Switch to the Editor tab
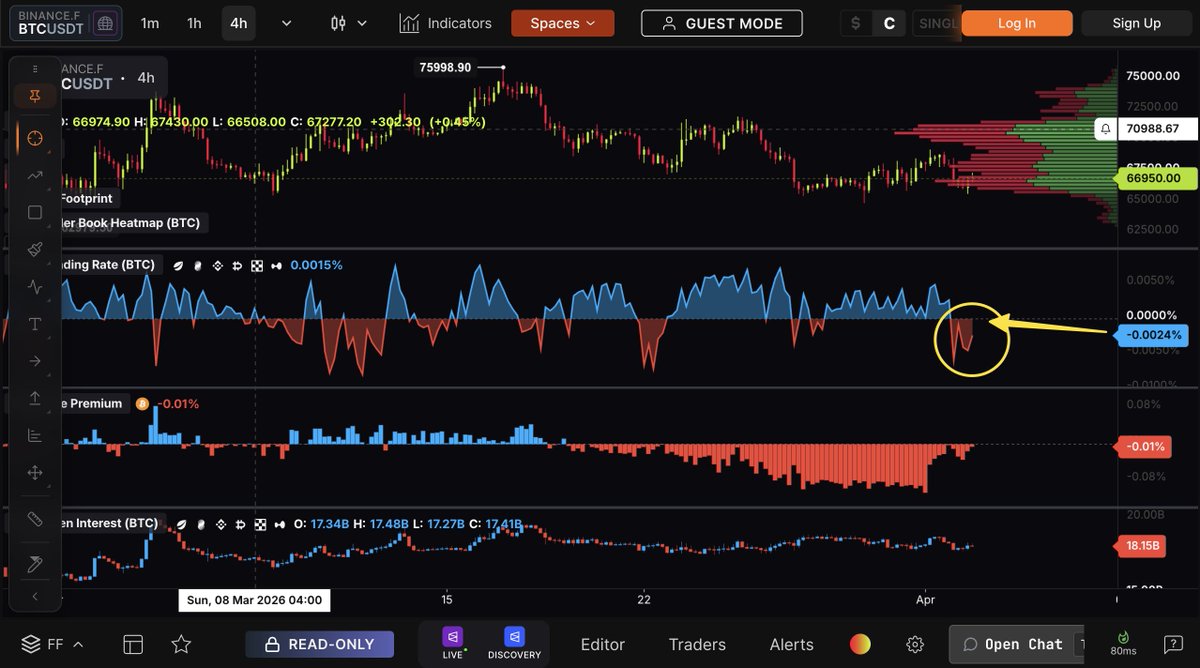1200x668 pixels. tap(602, 645)
